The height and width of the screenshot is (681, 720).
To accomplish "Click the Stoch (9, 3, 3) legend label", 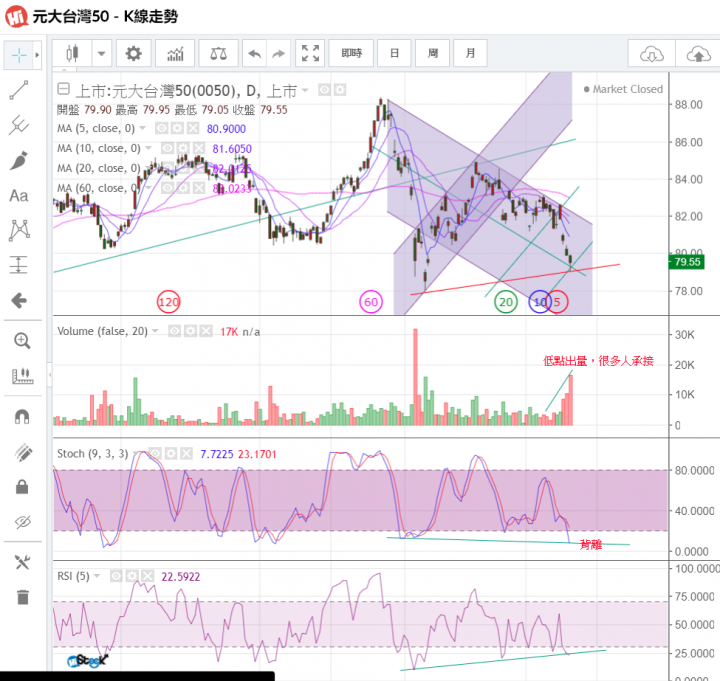I will pyautogui.click(x=92, y=454).
